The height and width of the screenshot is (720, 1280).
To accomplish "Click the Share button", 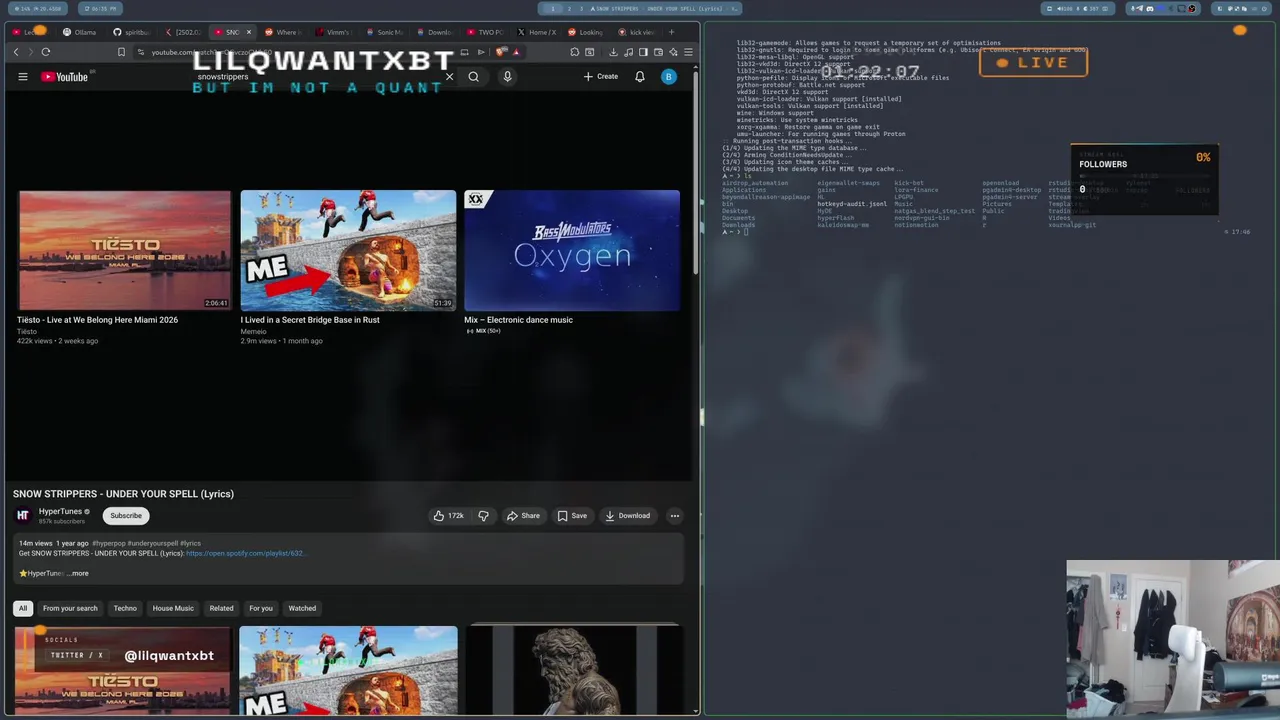I will pos(523,516).
